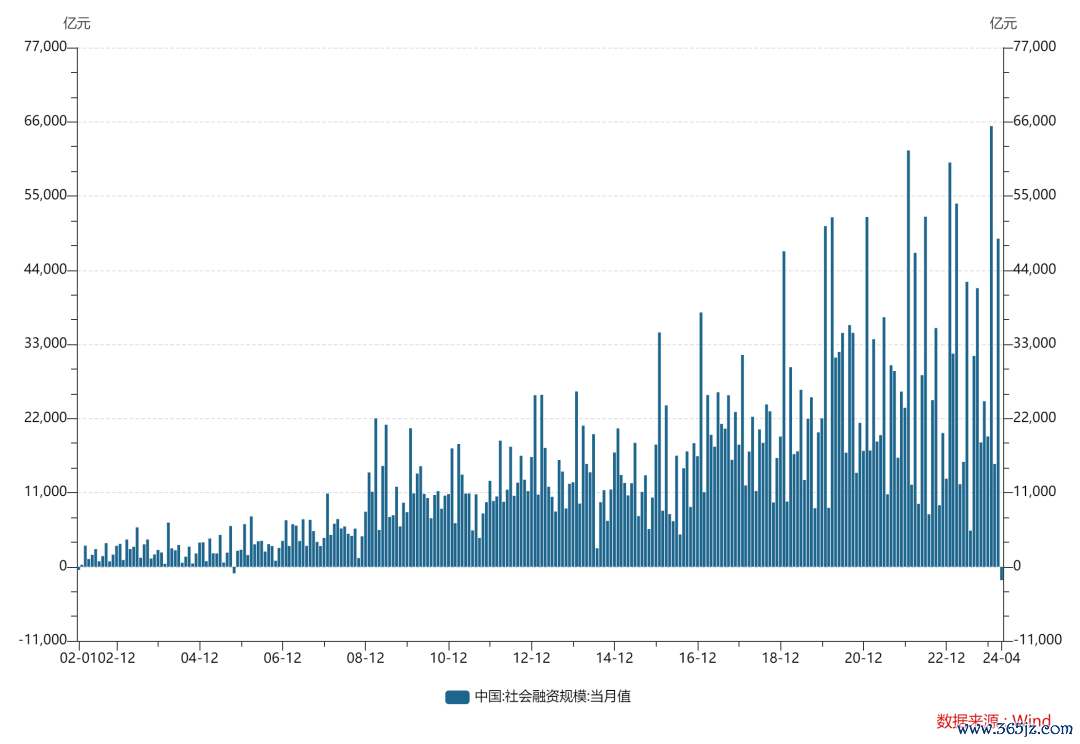Click the 18-12 x-axis label
This screenshot has width=1080, height=744.
click(x=781, y=658)
